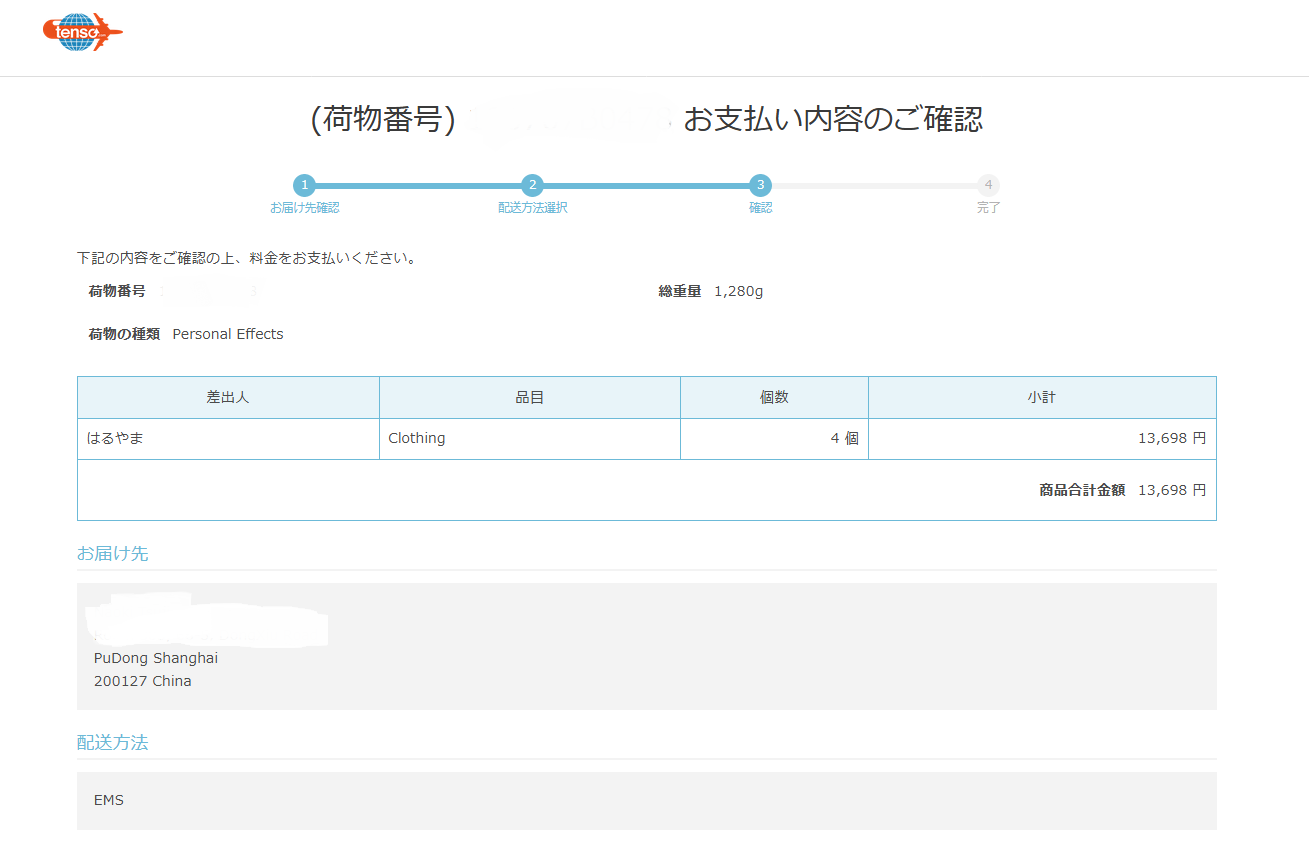Click the 差出人 column header
This screenshot has height=847, width=1309.
(x=228, y=397)
